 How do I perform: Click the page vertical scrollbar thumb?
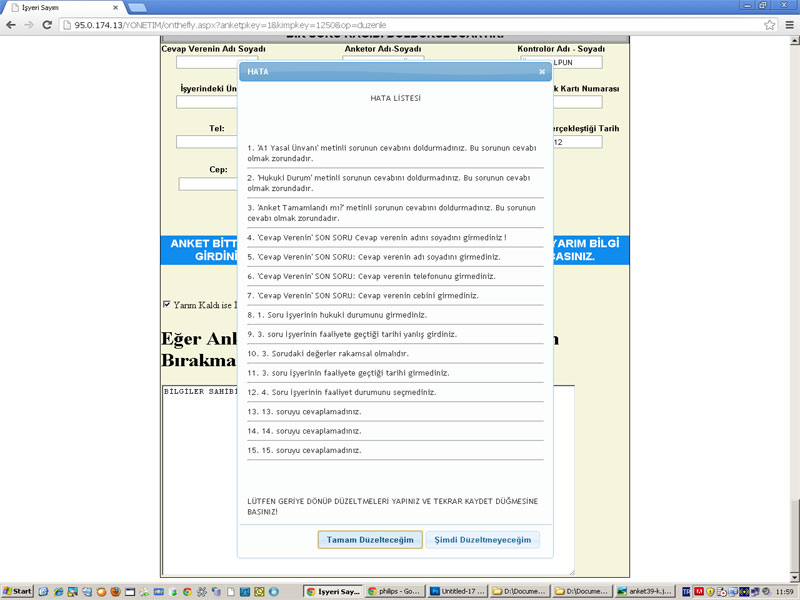(x=794, y=534)
